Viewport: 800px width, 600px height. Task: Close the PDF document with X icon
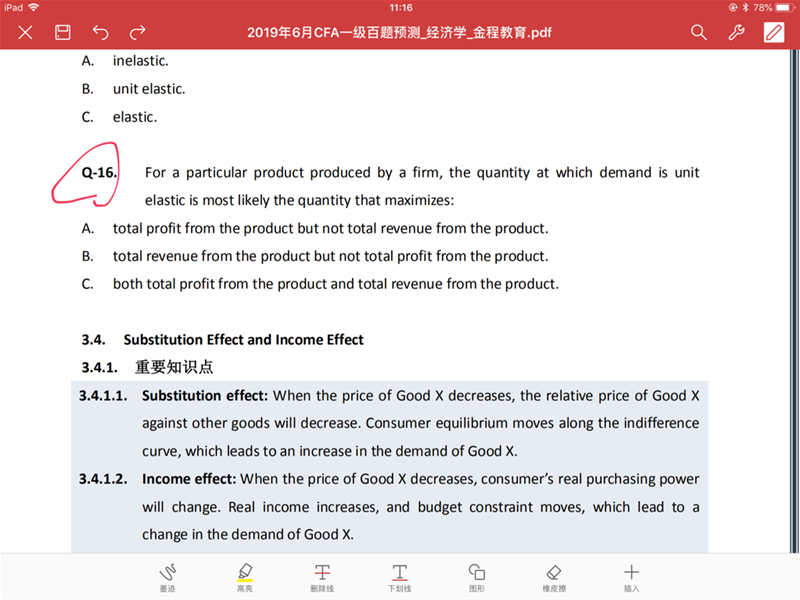(x=25, y=33)
